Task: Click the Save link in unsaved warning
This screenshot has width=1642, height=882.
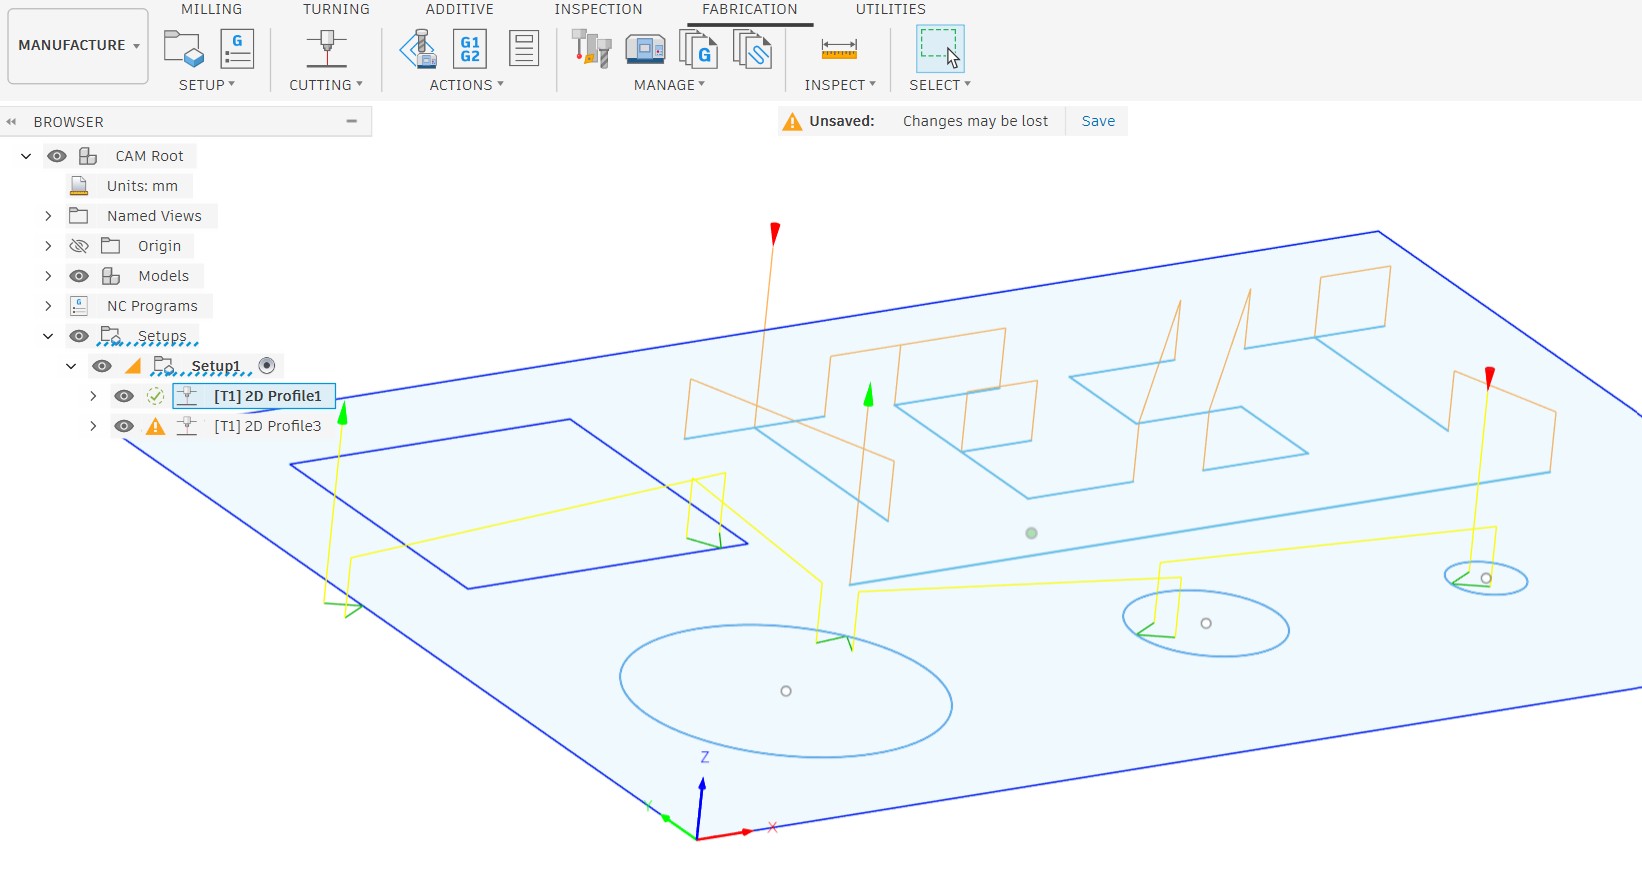Action: pos(1097,121)
